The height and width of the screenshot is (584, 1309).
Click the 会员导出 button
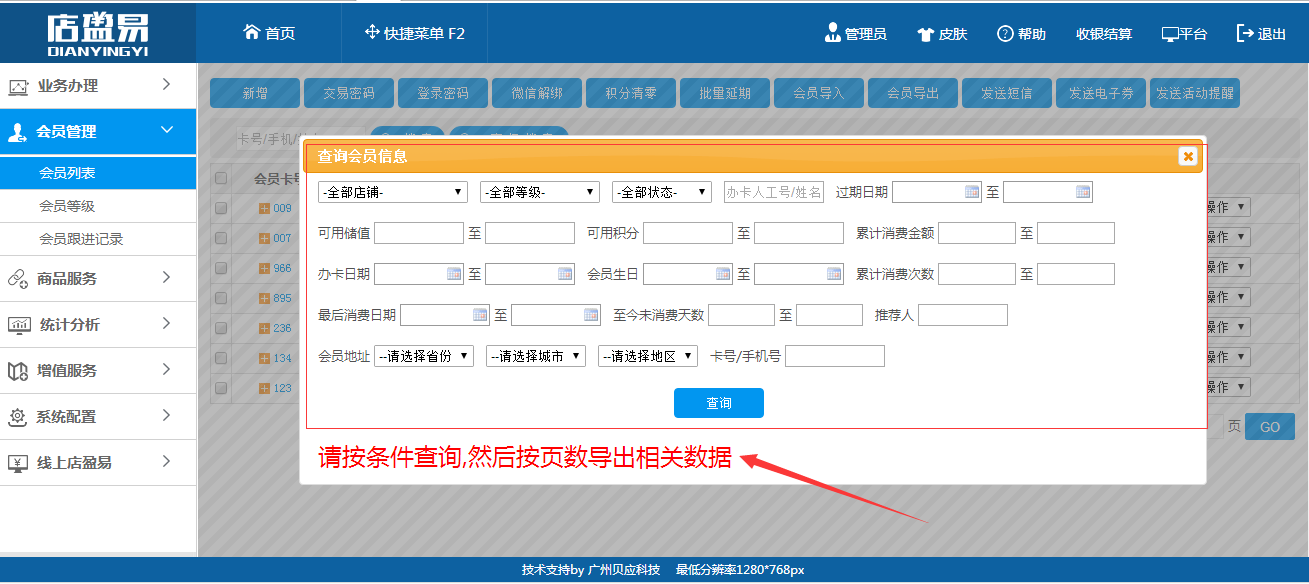pyautogui.click(x=913, y=93)
